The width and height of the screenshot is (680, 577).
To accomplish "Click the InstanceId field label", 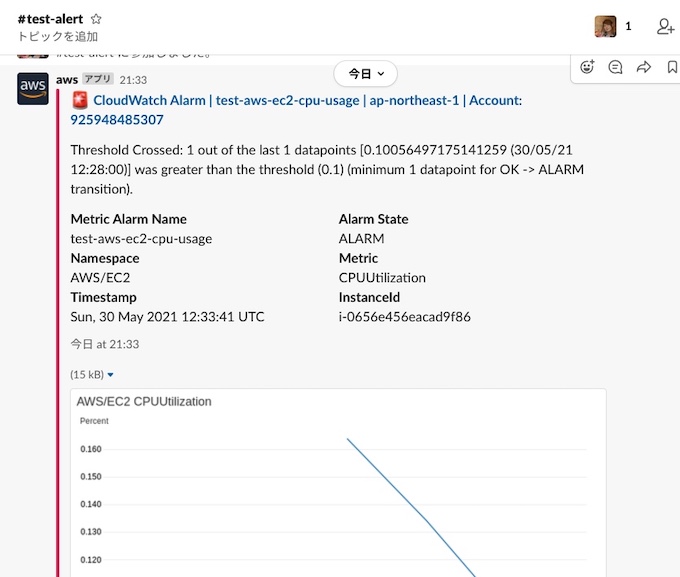I will pyautogui.click(x=369, y=297).
